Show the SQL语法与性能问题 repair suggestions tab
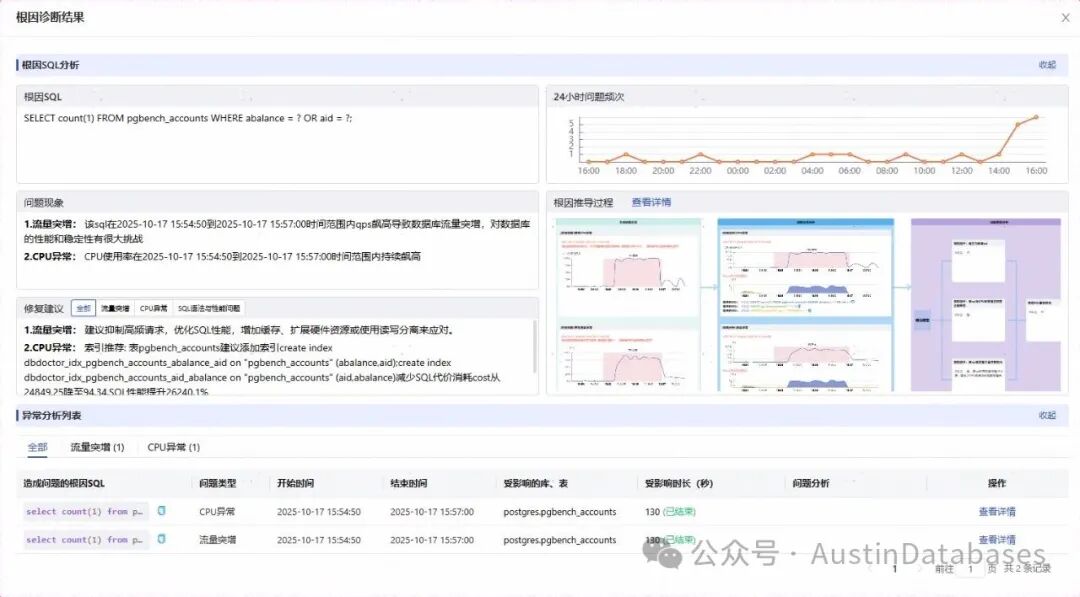The width and height of the screenshot is (1080, 597). (x=209, y=308)
